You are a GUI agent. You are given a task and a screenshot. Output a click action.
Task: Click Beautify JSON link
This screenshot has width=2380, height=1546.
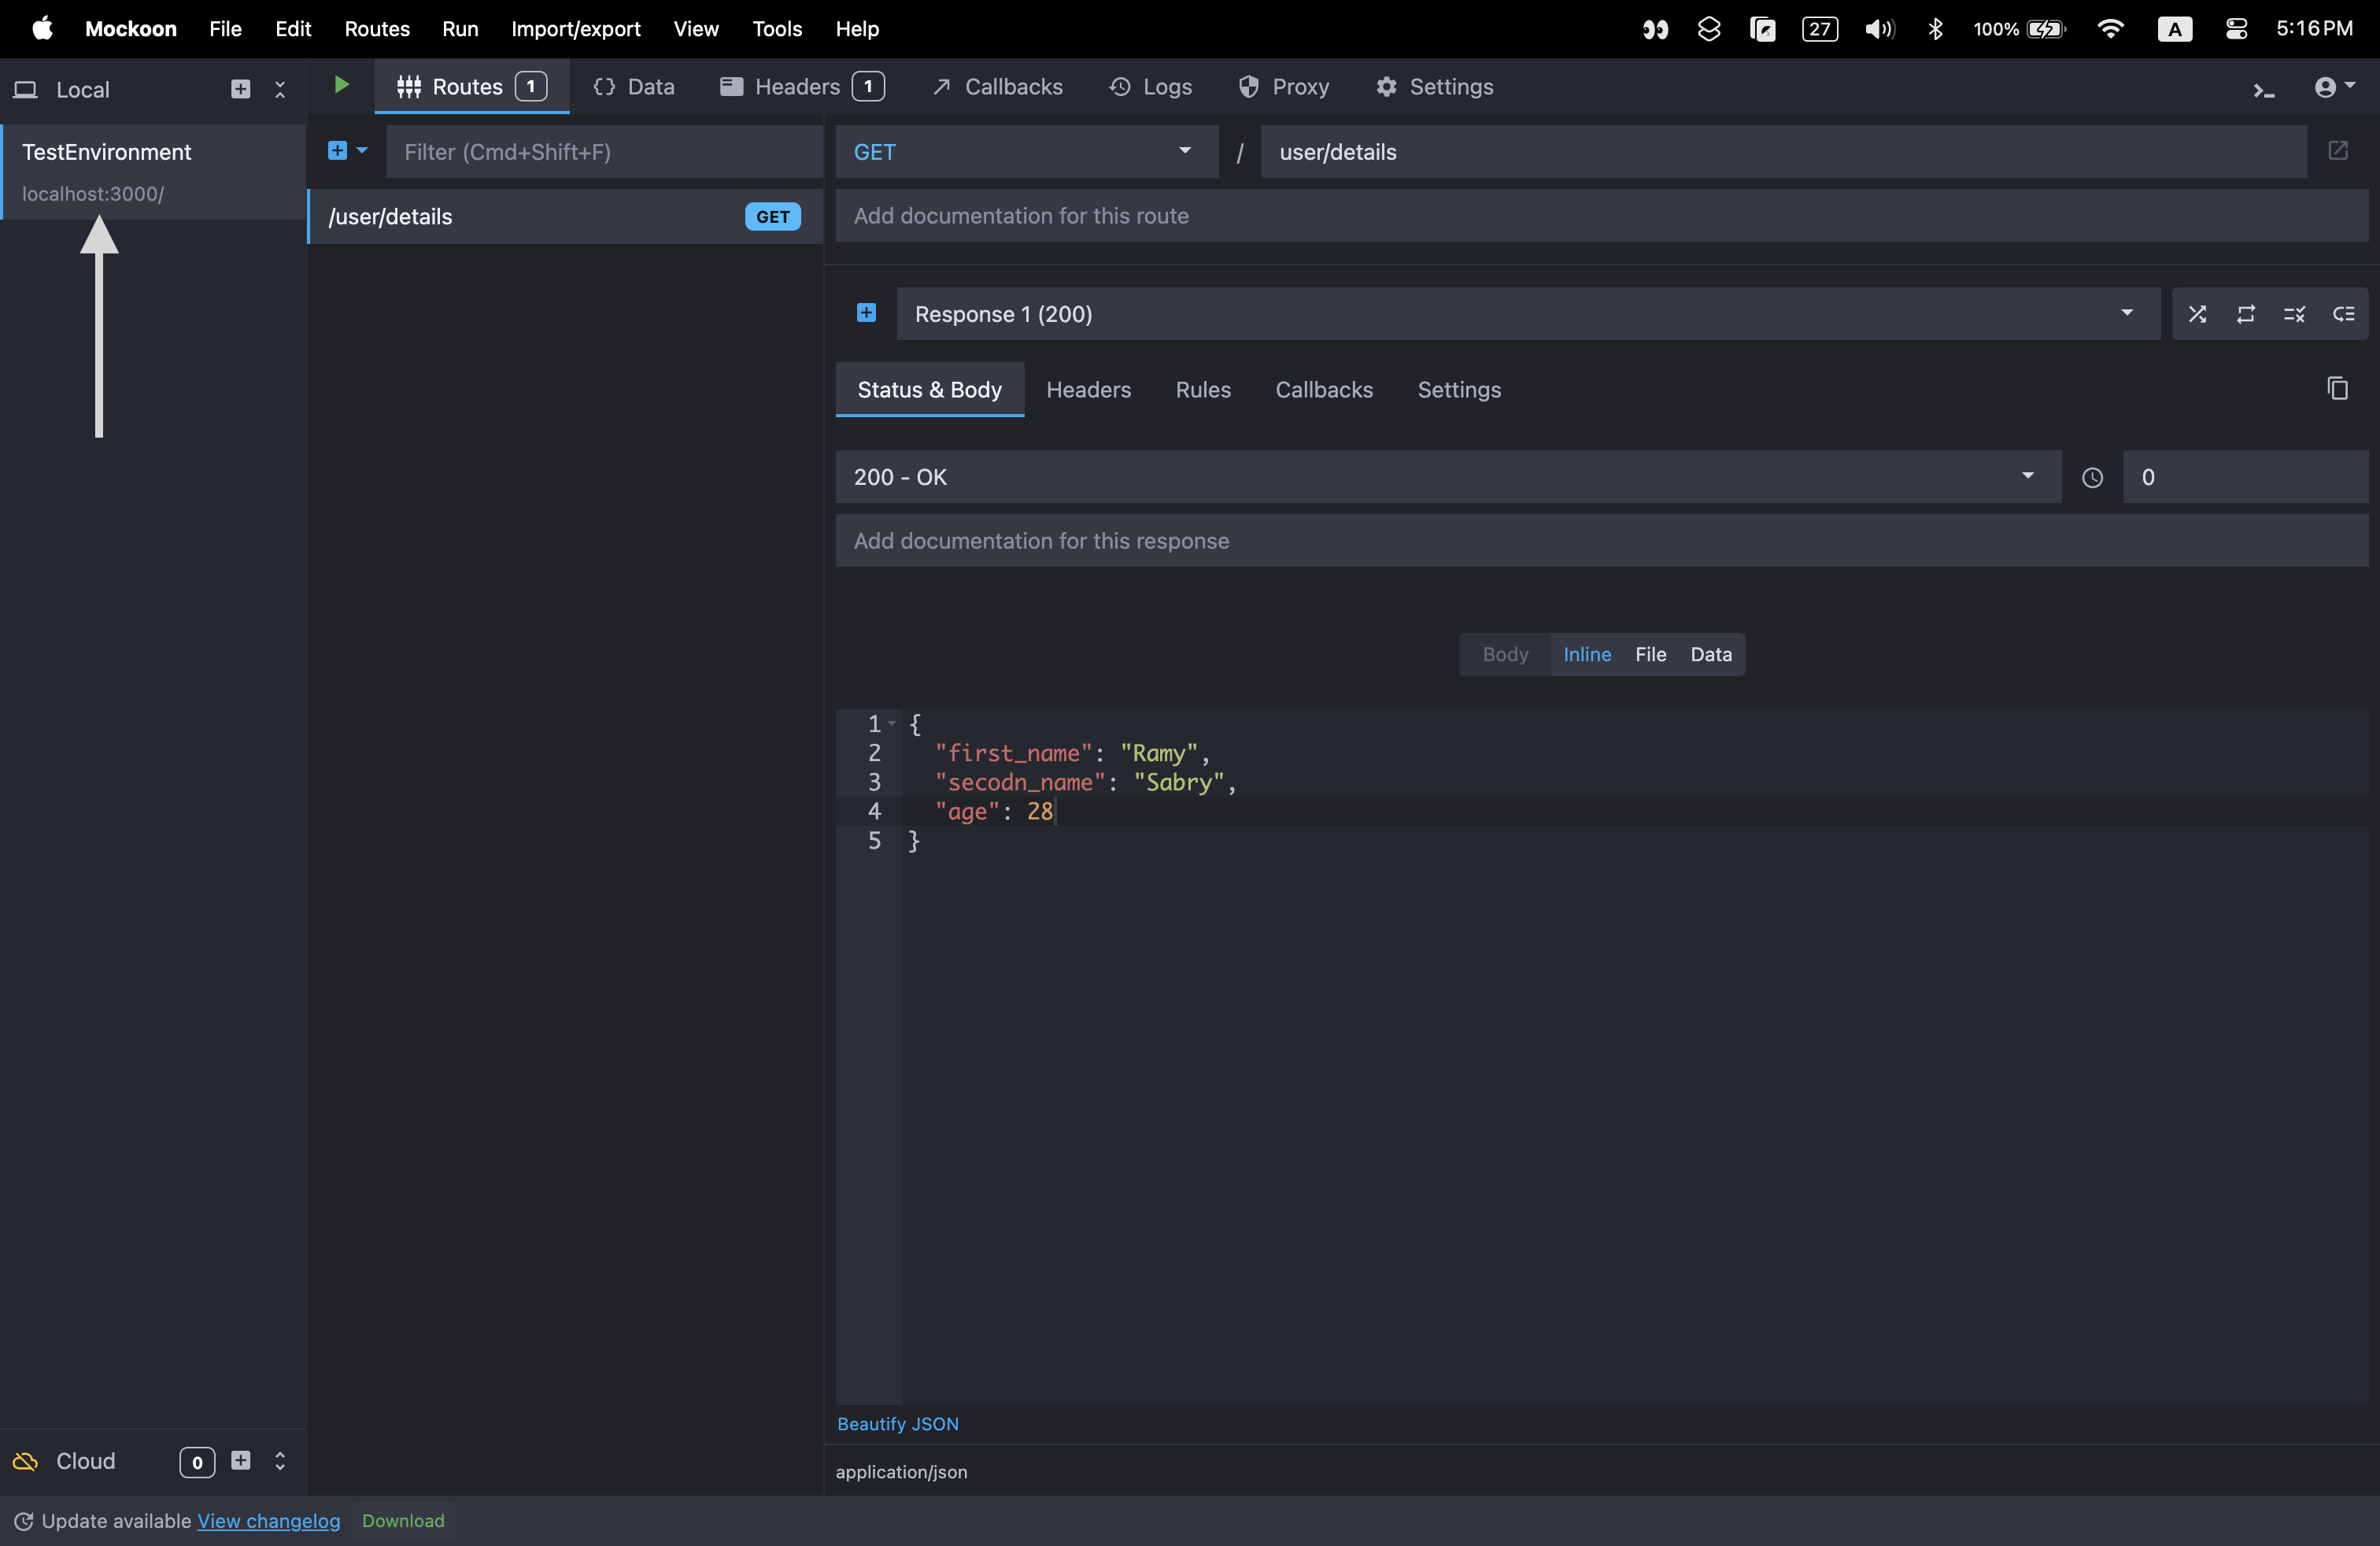click(897, 1423)
